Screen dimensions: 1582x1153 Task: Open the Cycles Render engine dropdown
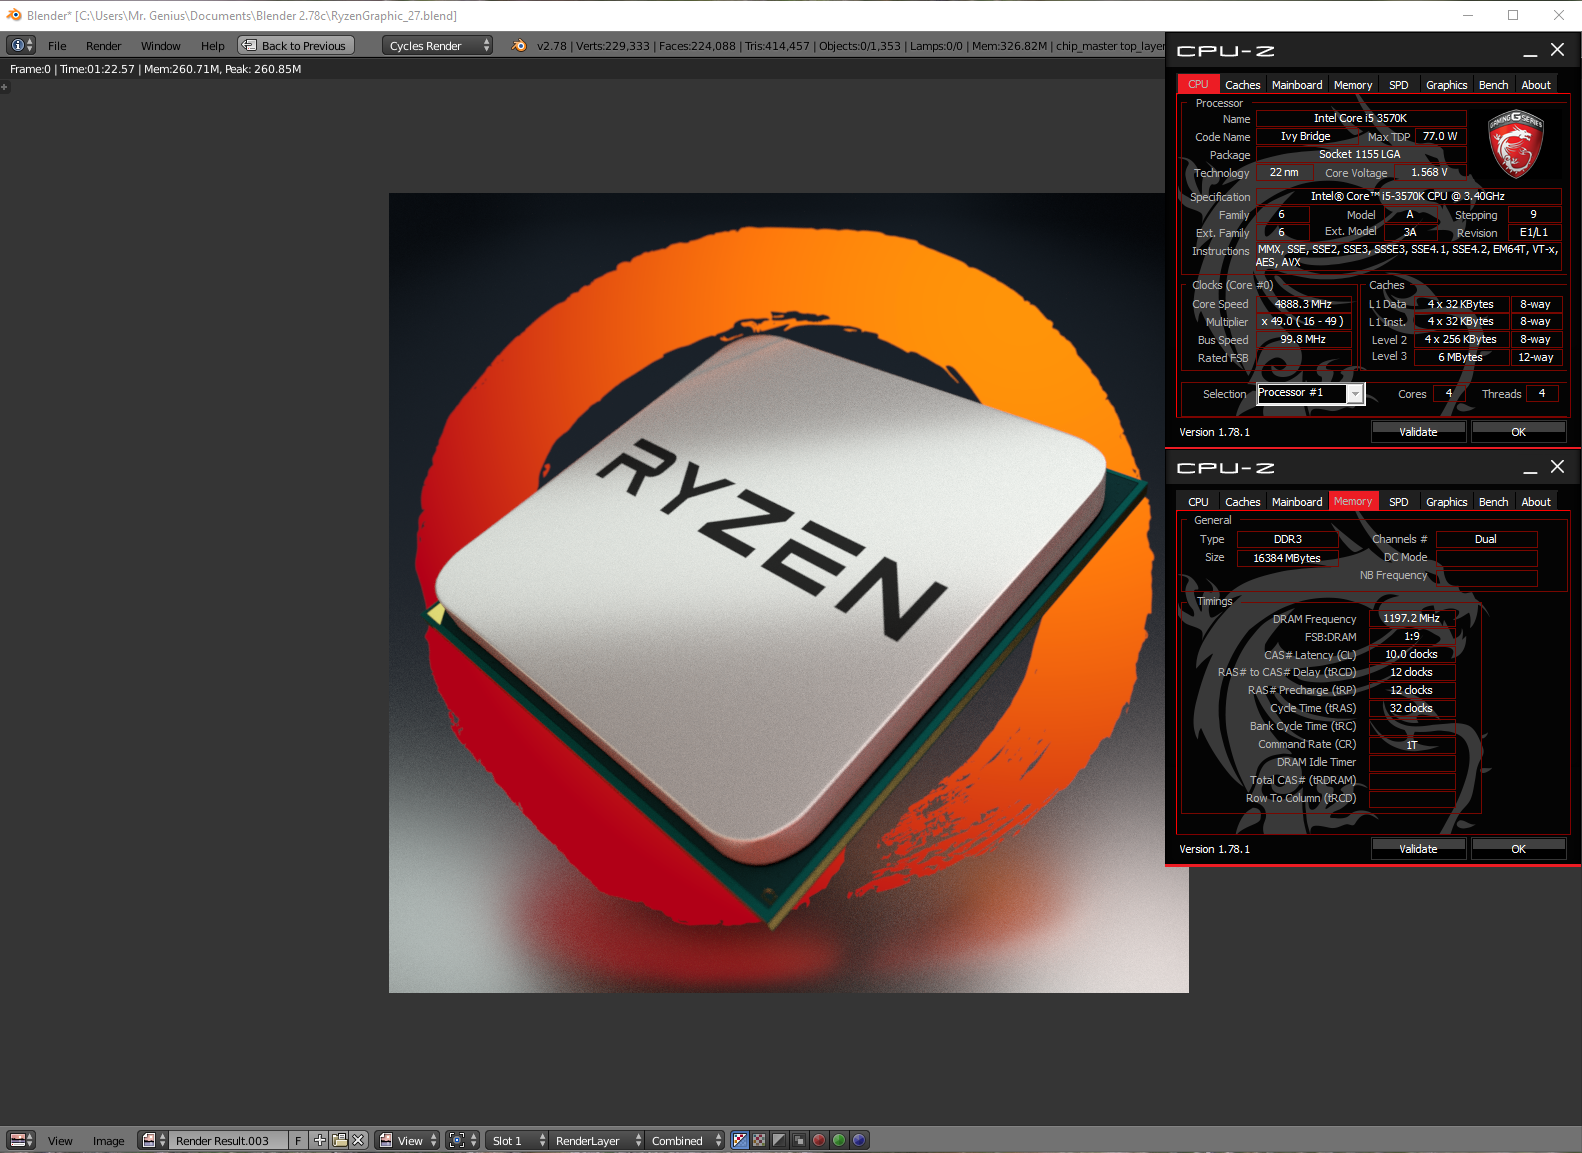438,45
